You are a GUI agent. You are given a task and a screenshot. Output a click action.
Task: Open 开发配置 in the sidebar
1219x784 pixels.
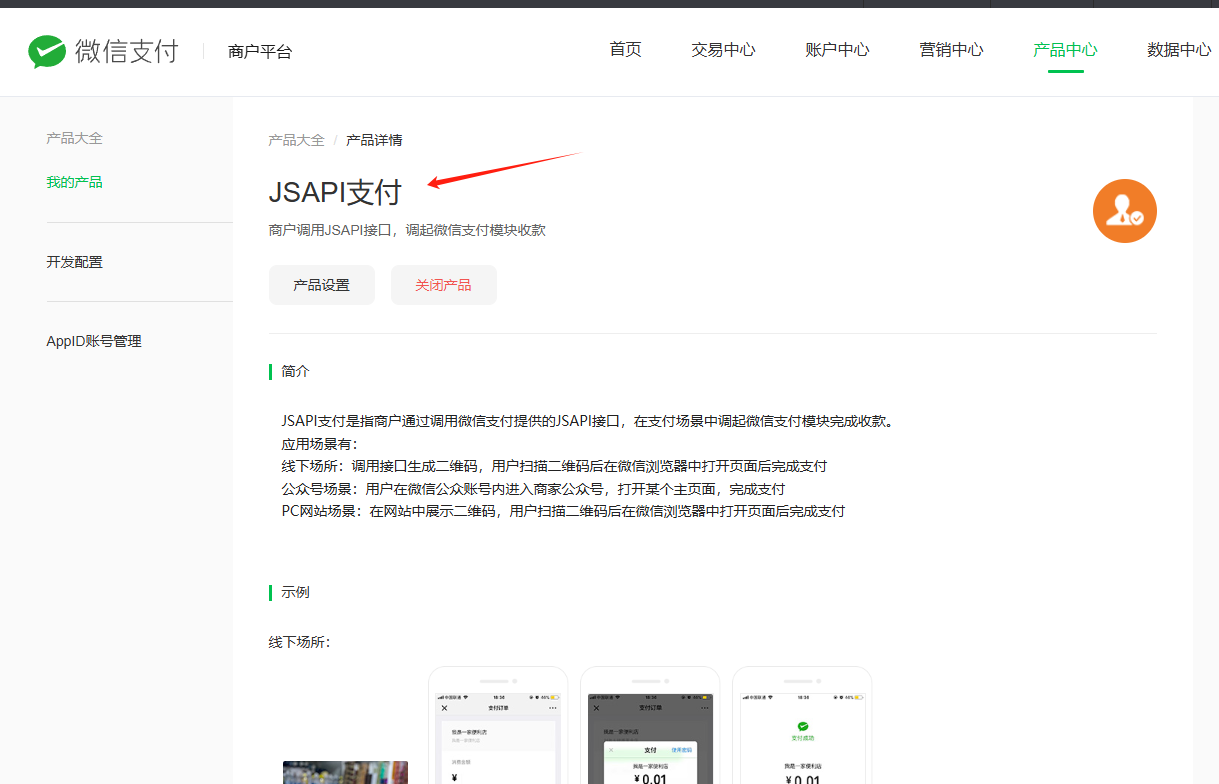click(x=74, y=262)
